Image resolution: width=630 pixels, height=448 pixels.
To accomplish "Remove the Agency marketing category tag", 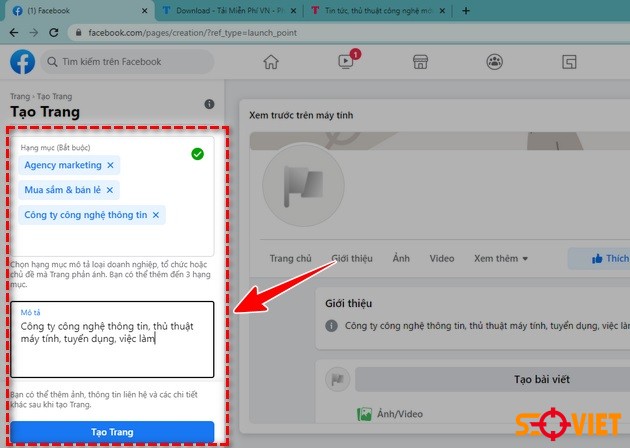I will tap(110, 165).
